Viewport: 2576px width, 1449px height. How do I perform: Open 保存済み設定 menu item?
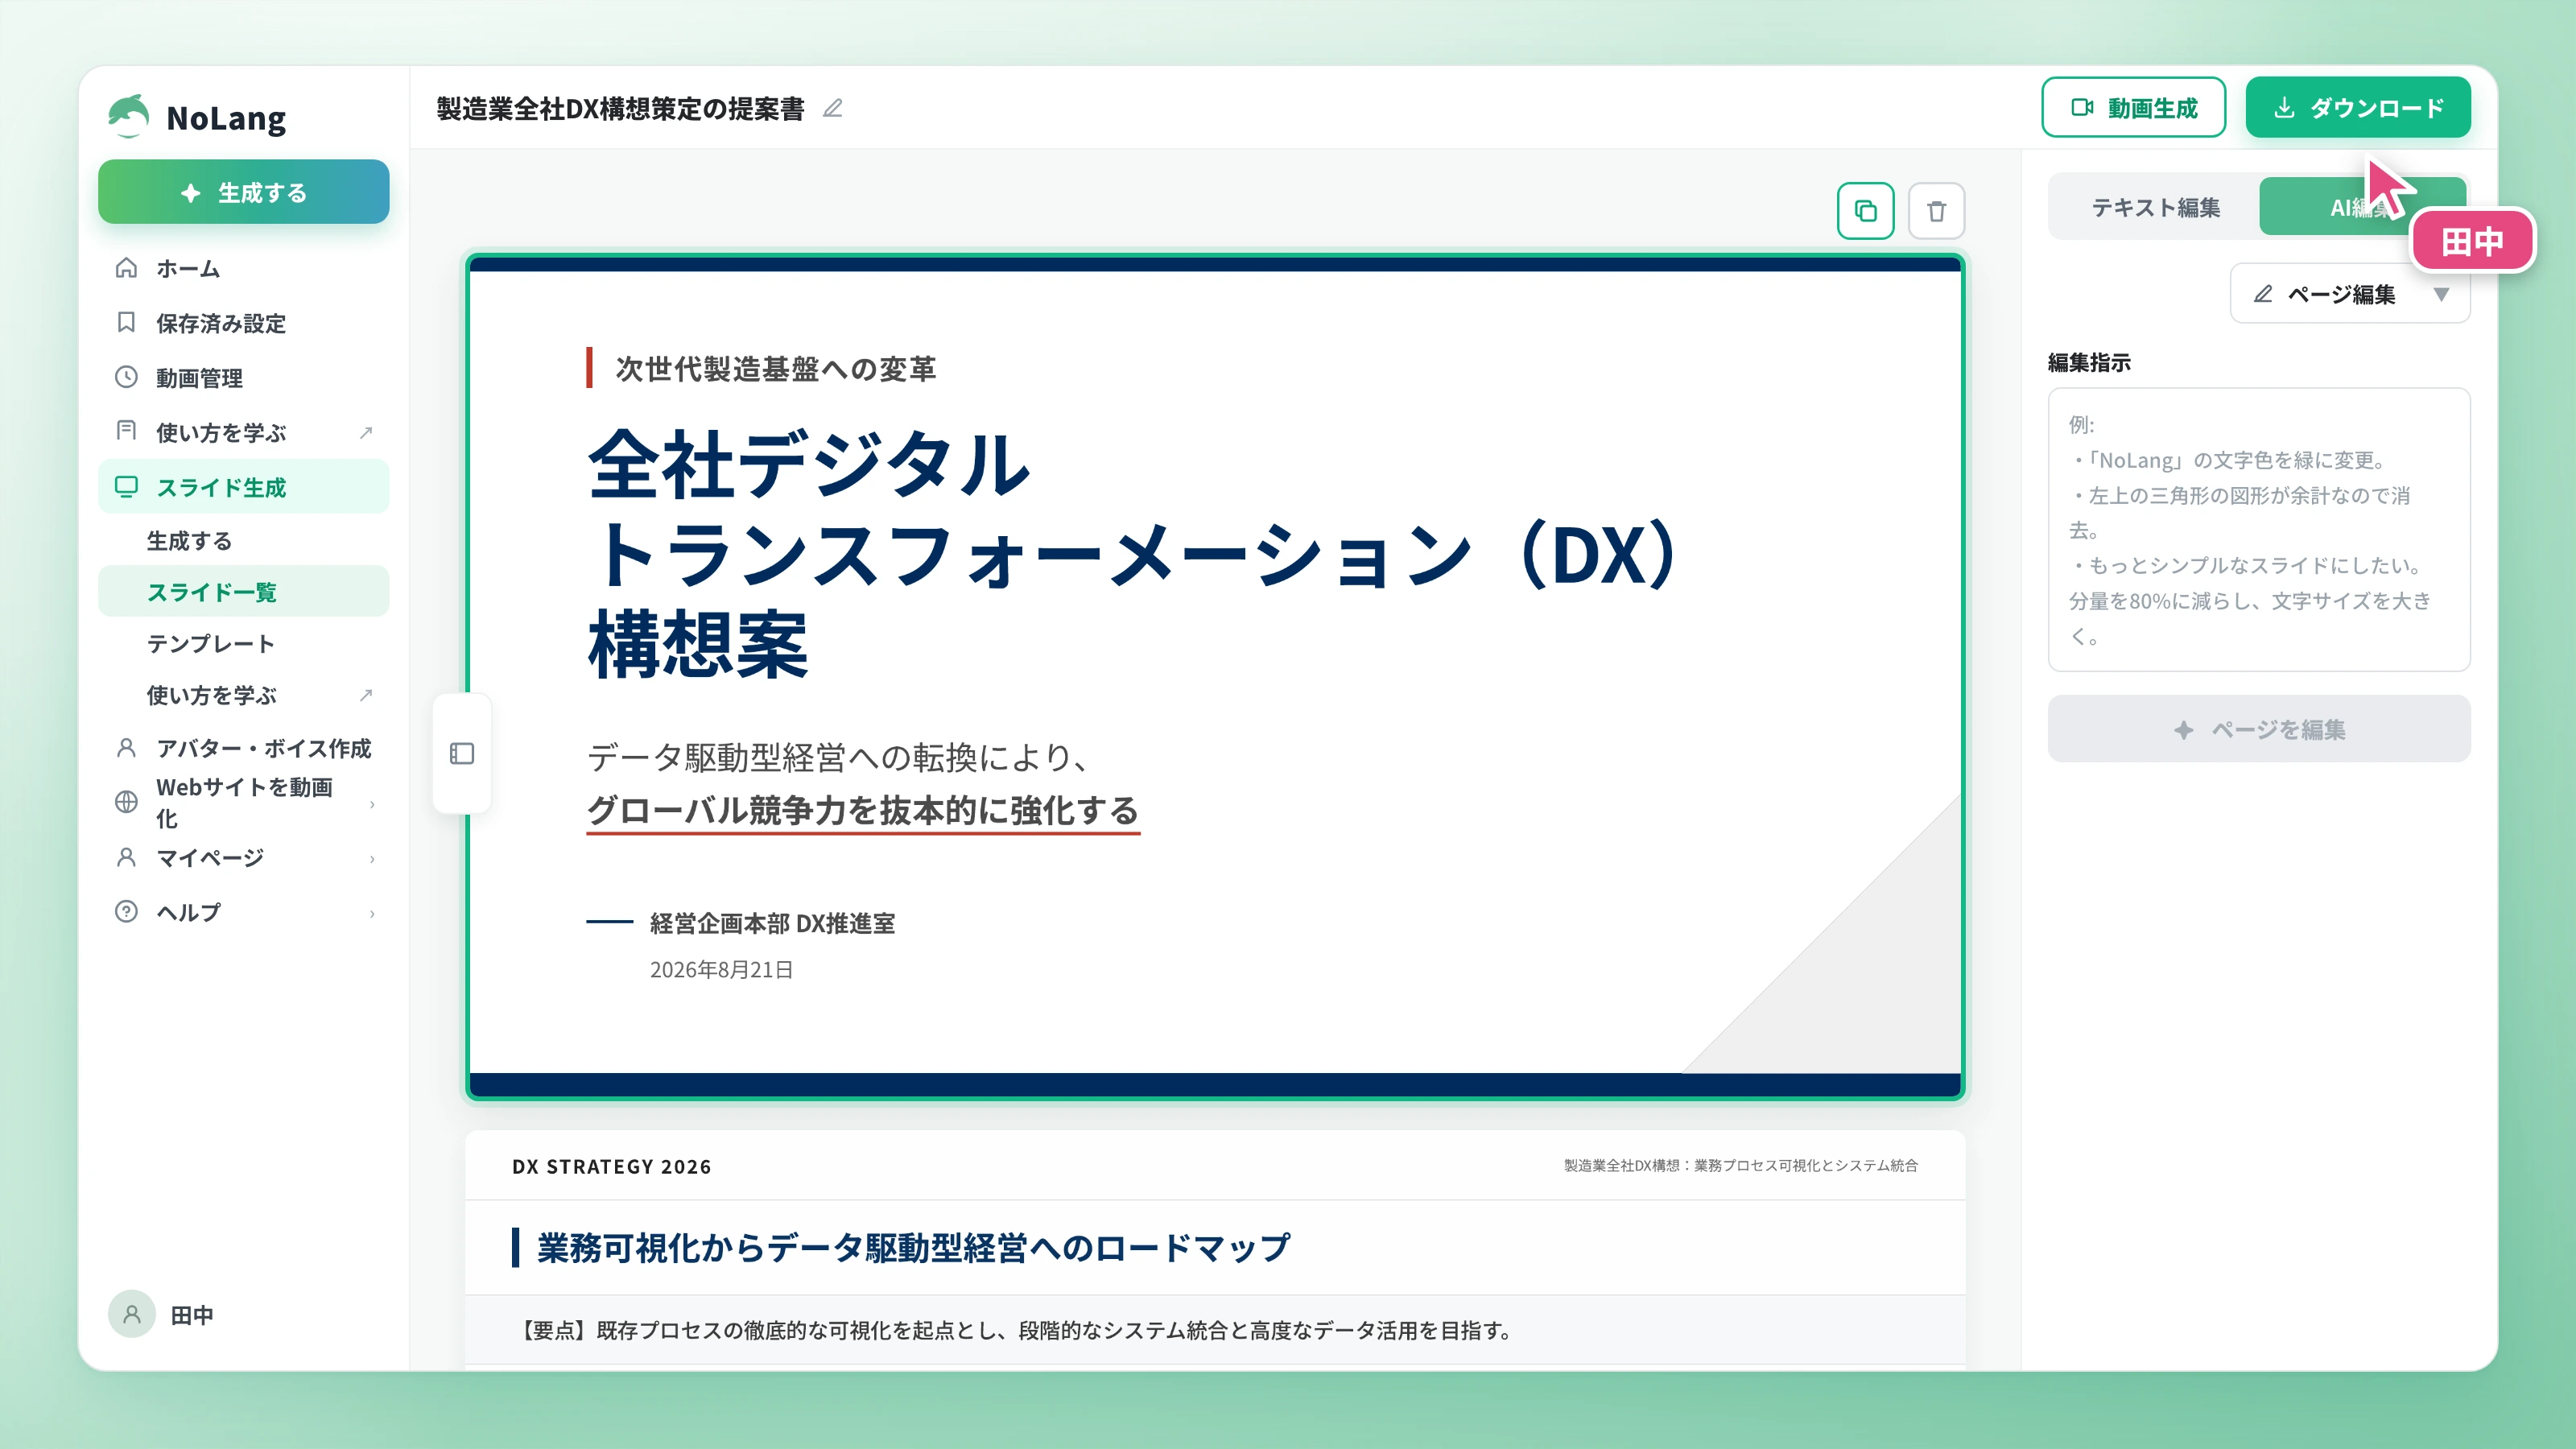point(243,323)
